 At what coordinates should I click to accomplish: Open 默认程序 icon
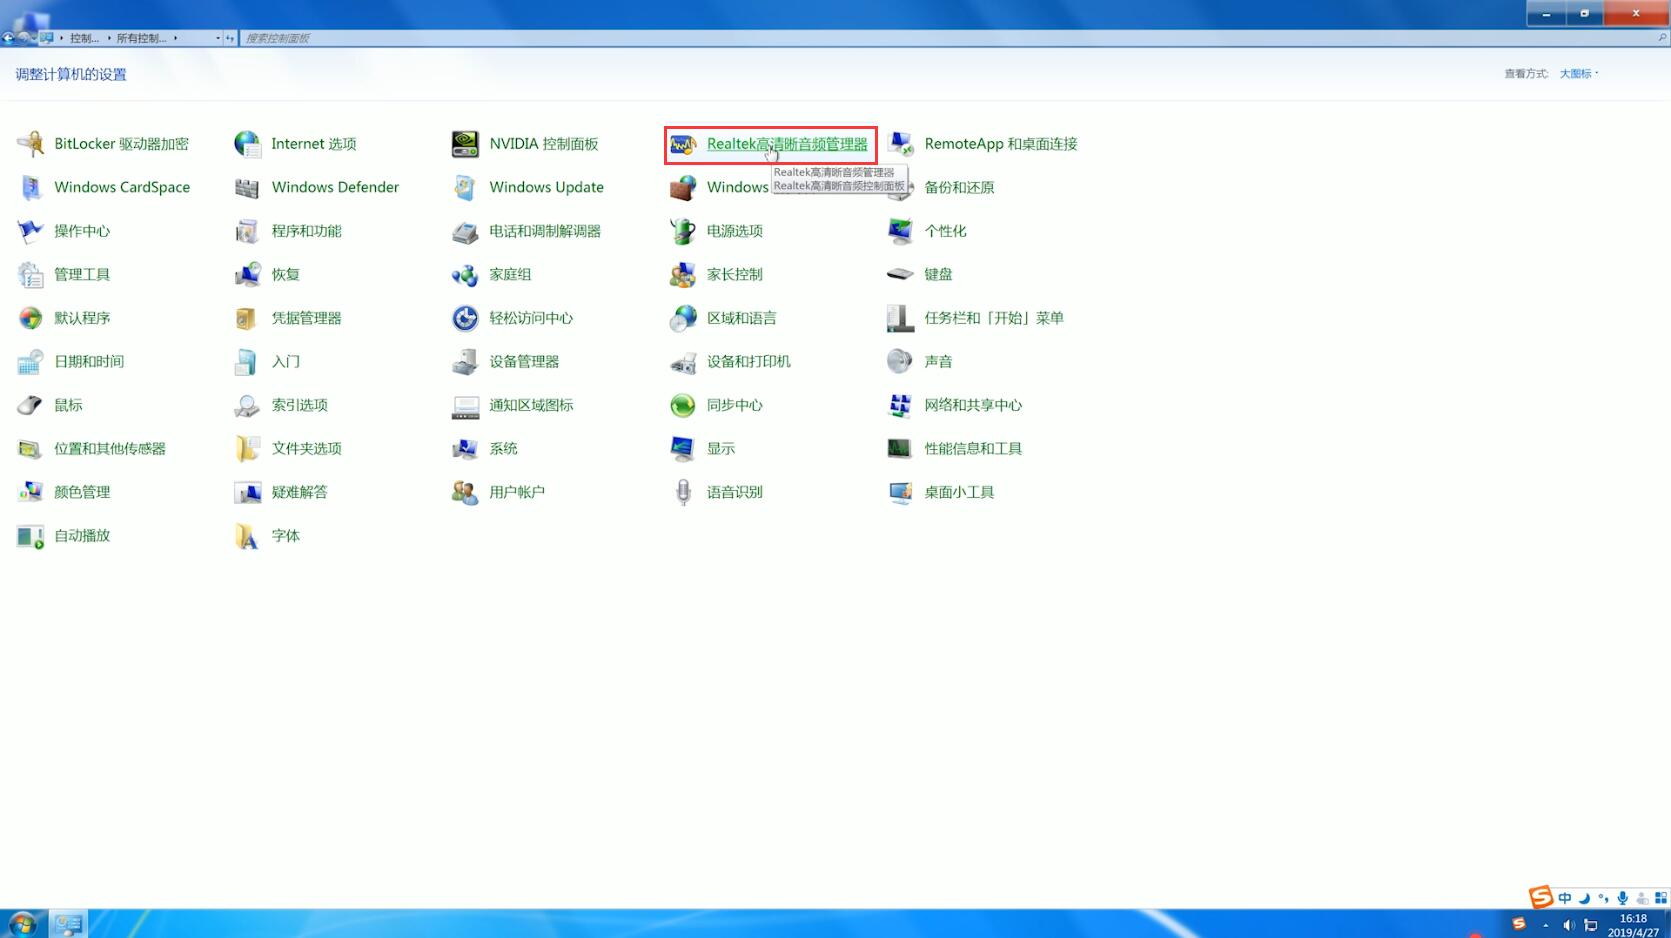pyautogui.click(x=31, y=318)
